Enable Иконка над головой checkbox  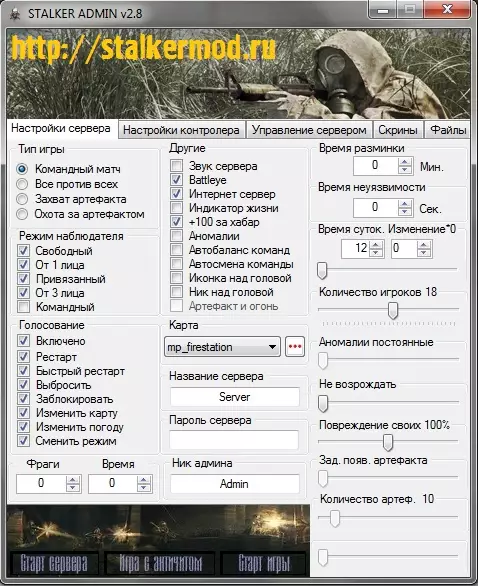pos(176,278)
